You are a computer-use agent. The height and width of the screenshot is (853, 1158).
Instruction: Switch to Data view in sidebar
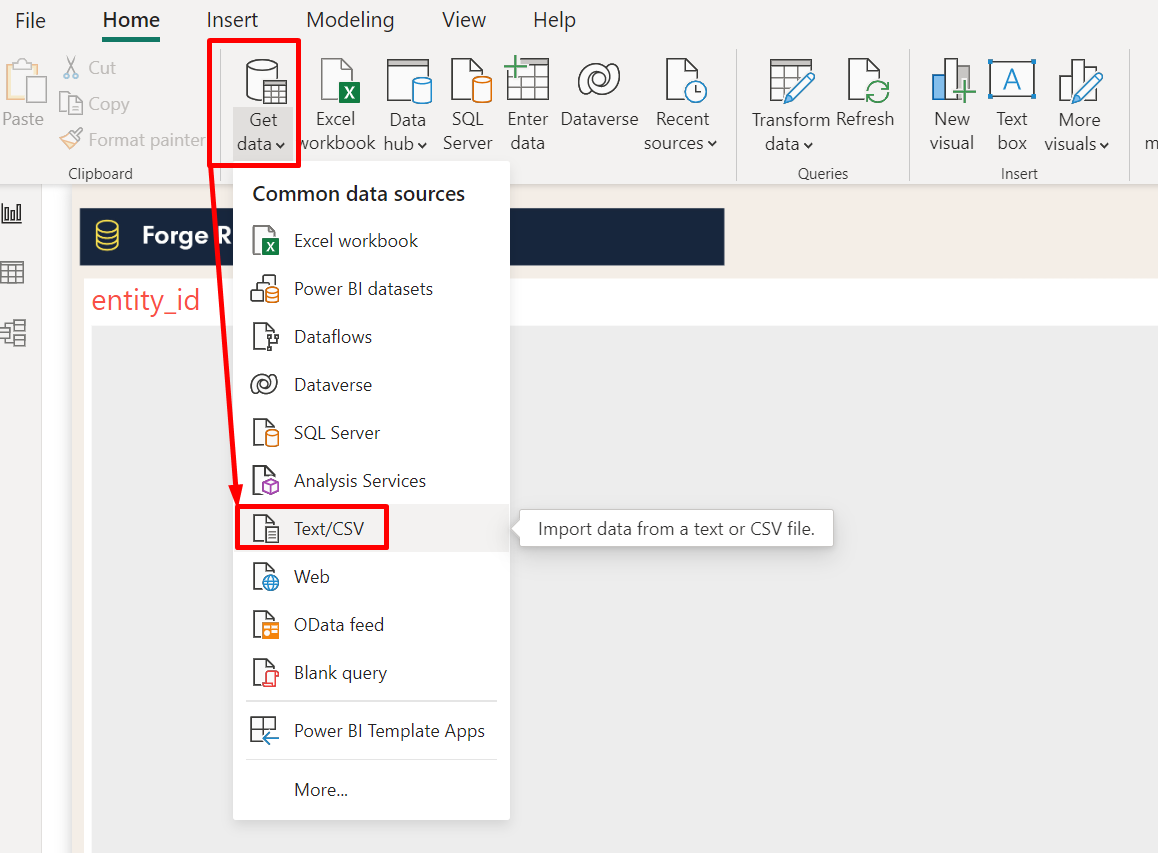pos(14,272)
